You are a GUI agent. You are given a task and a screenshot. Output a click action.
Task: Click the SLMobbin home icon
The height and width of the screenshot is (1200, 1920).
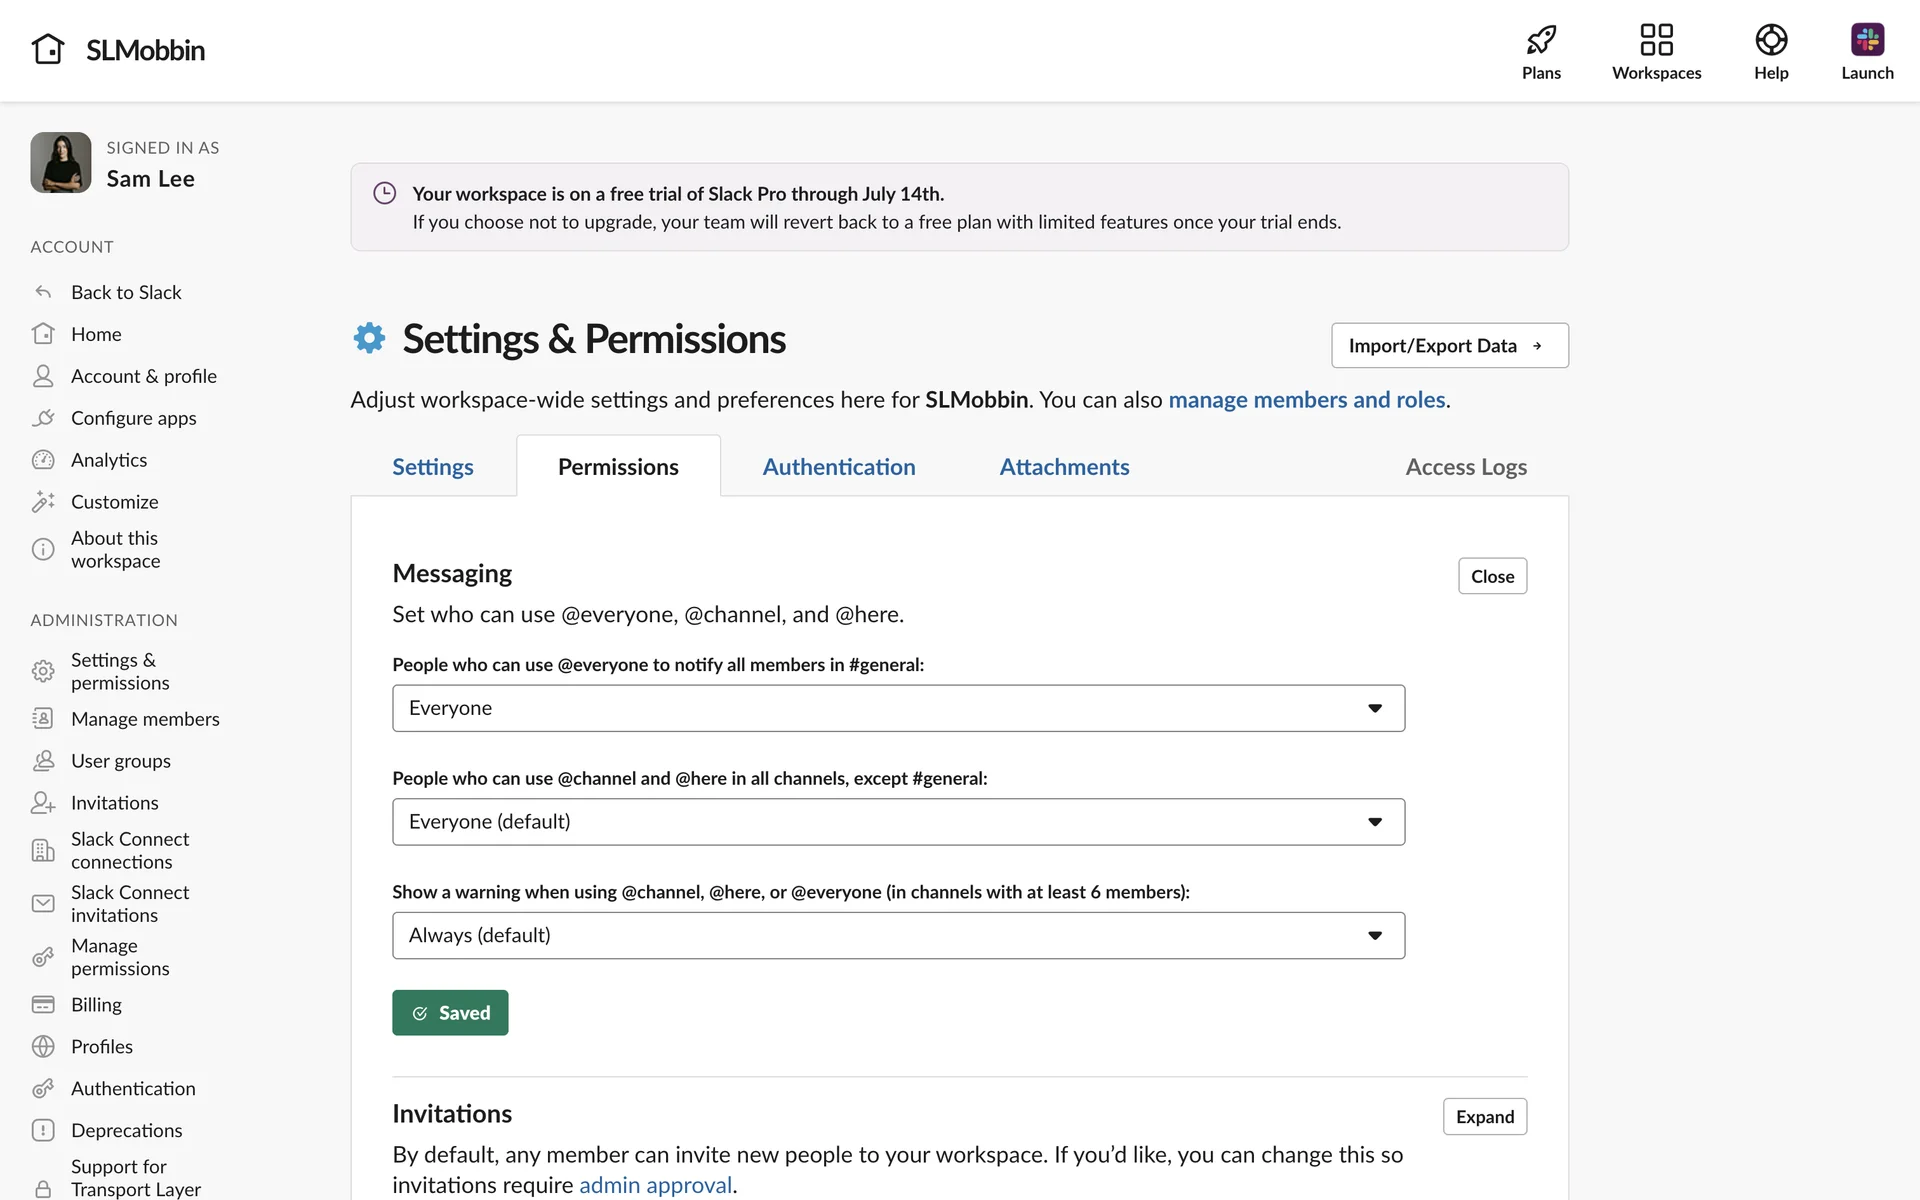(47, 49)
